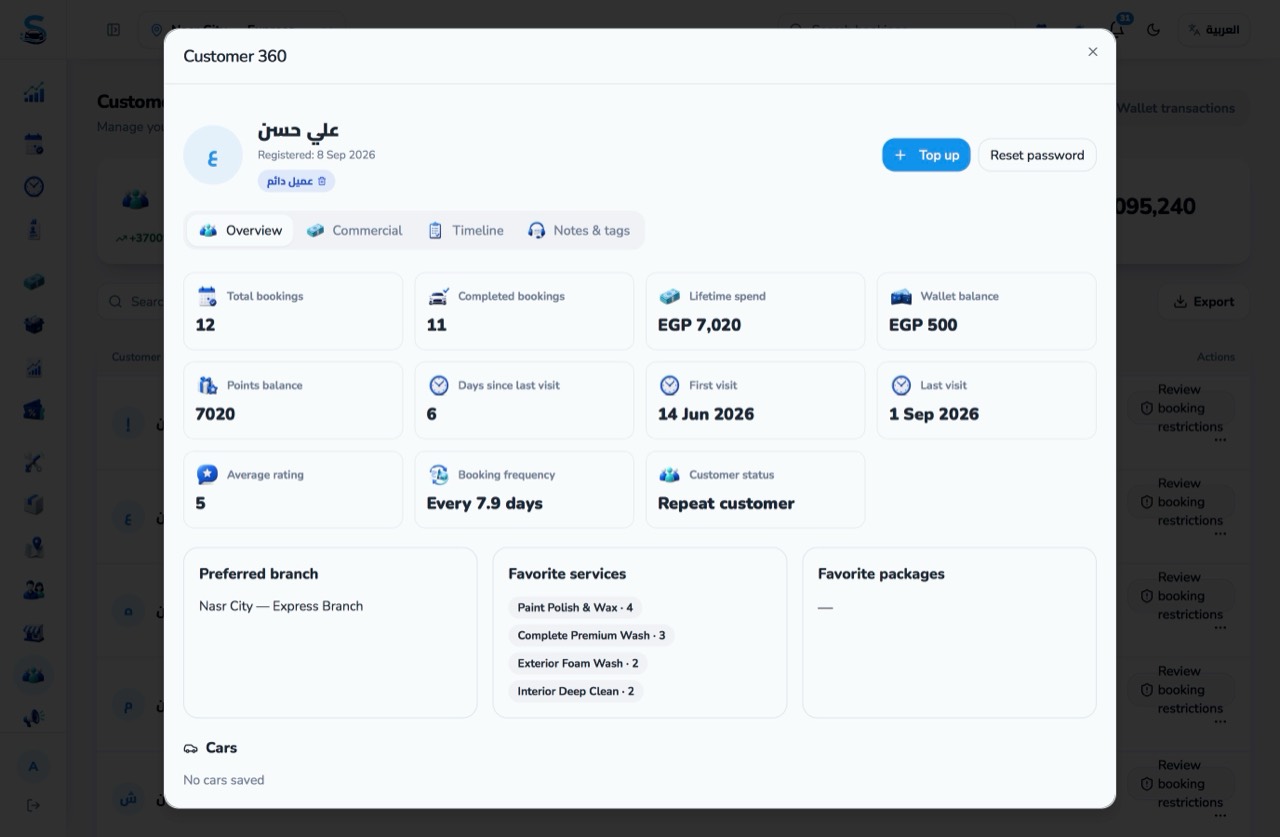Click the Booking frequency value Every 7.9 days
The image size is (1280, 837).
(485, 503)
